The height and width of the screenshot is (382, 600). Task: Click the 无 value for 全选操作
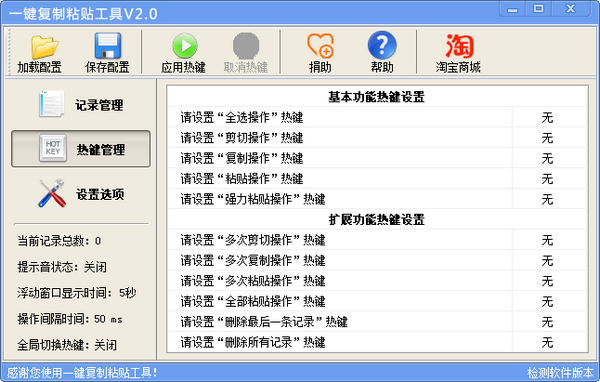pos(548,118)
